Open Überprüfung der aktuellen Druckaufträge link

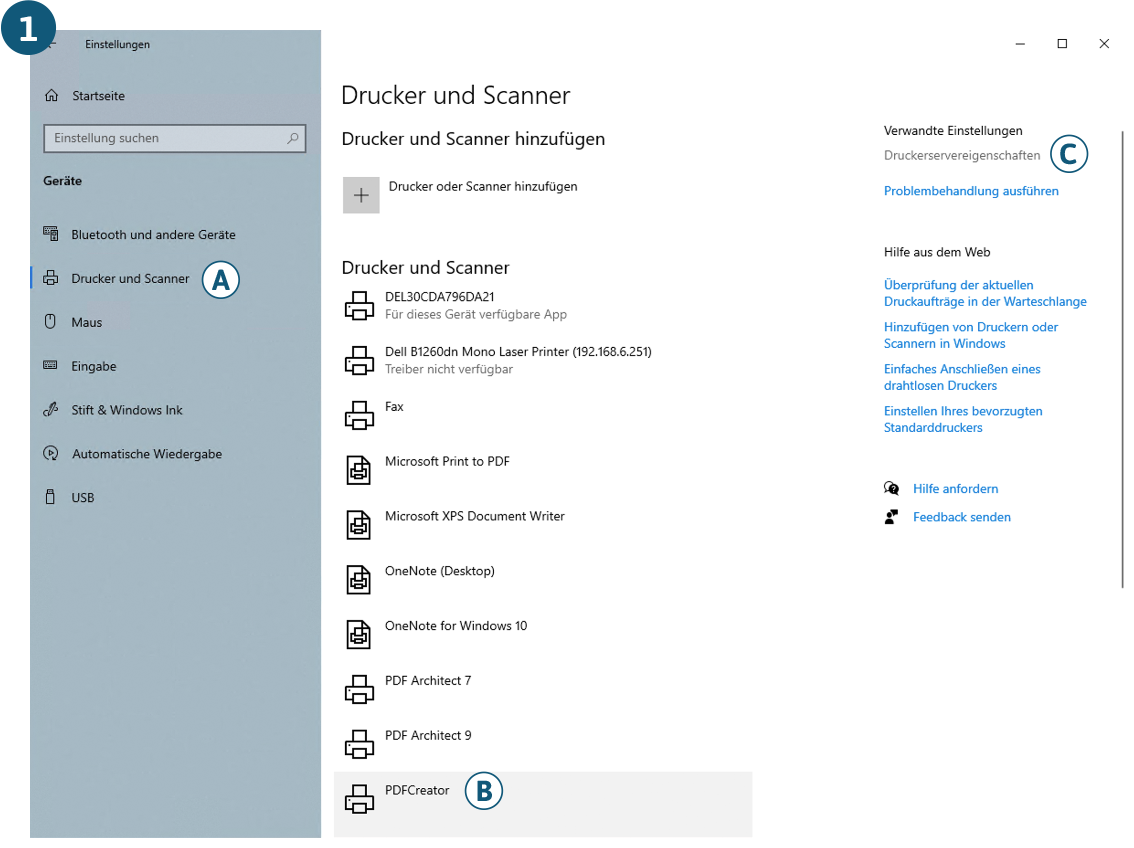click(x=985, y=293)
